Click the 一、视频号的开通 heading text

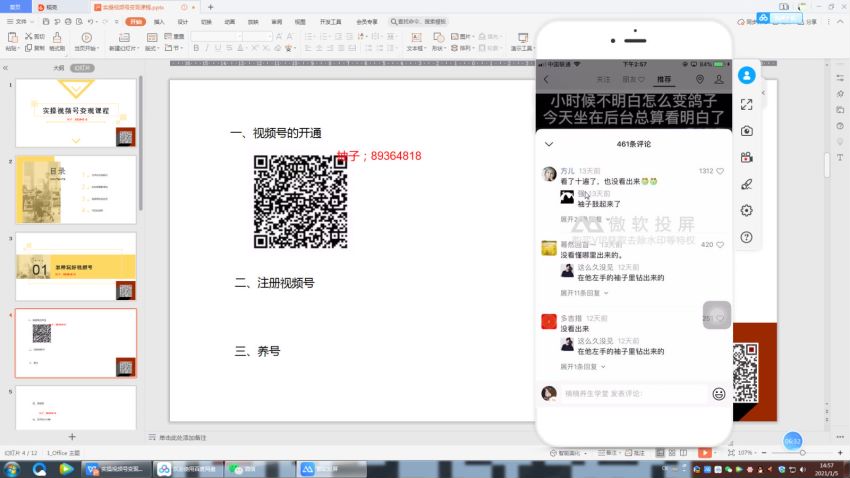(276, 133)
